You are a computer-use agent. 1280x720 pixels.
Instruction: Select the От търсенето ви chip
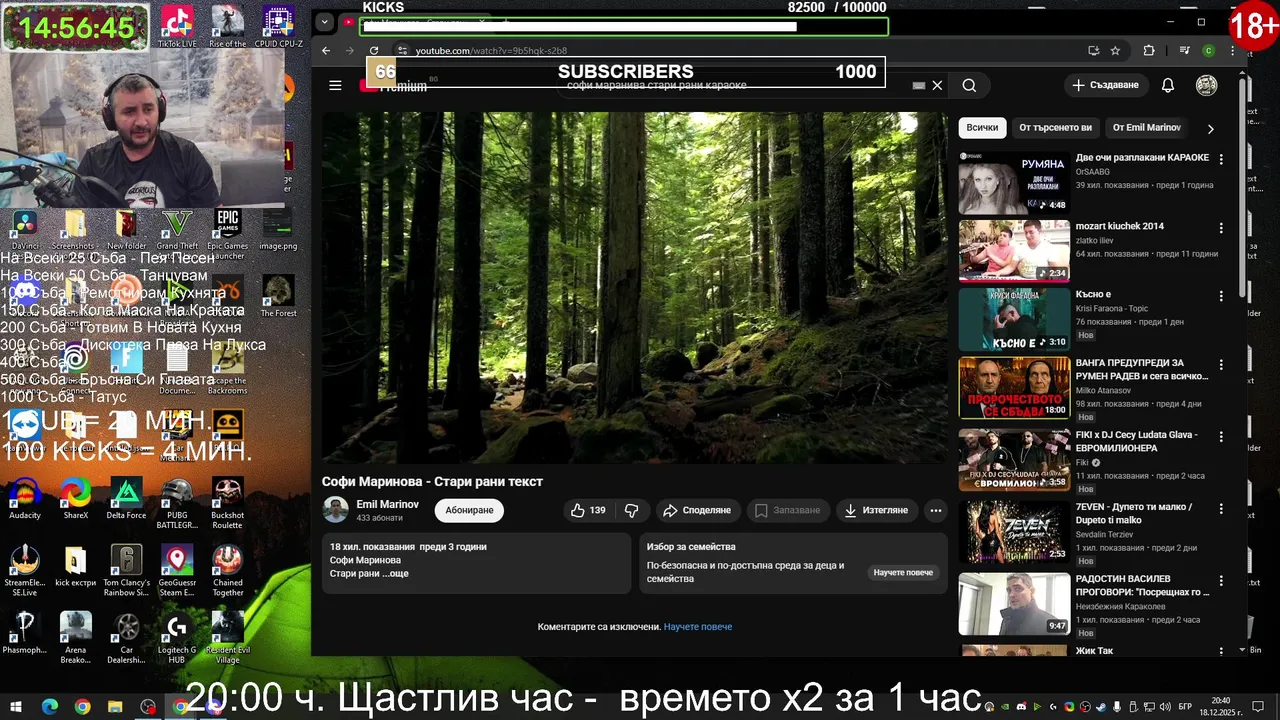click(1055, 128)
